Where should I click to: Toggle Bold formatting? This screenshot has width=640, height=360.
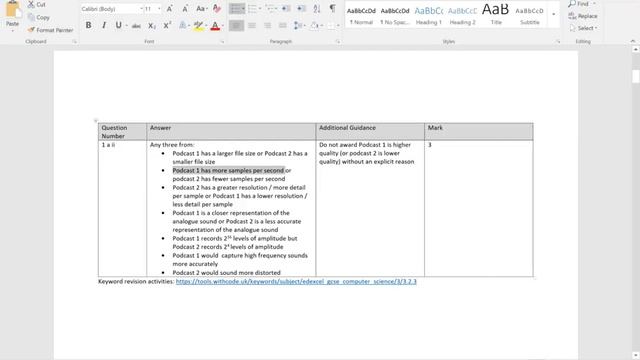(x=88, y=25)
